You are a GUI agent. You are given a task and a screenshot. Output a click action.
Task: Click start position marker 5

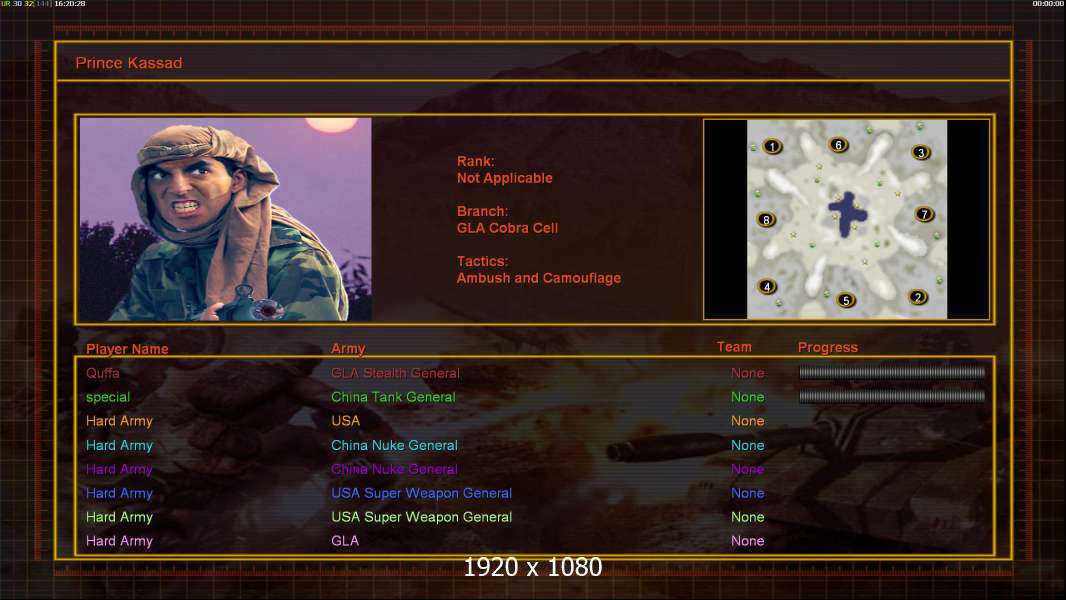(846, 300)
